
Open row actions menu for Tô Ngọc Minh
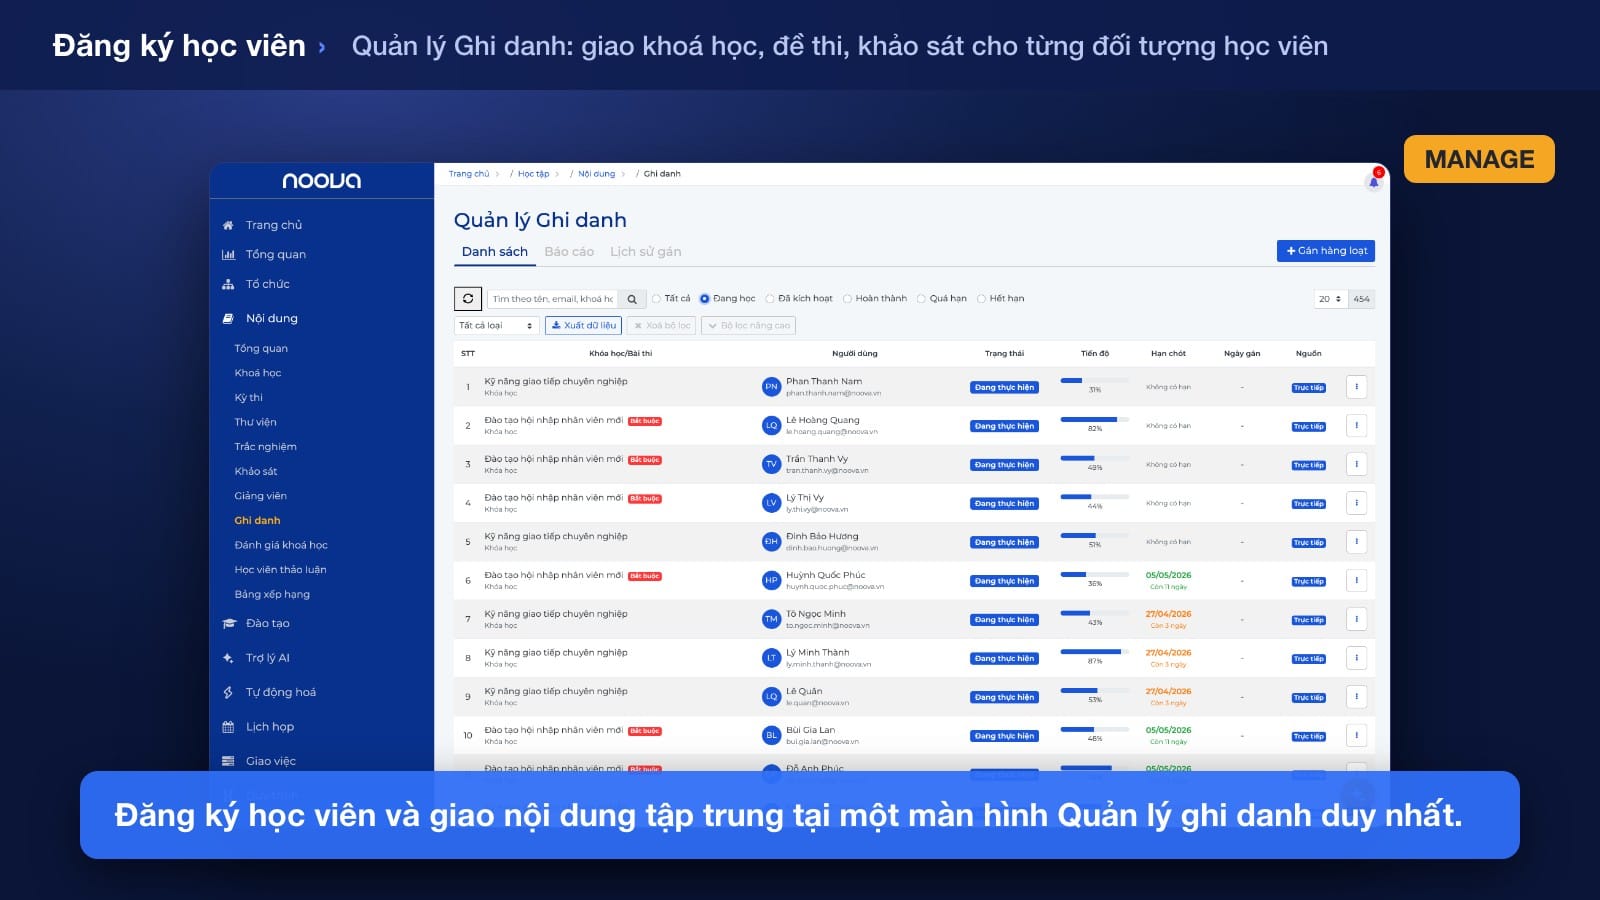click(x=1356, y=619)
